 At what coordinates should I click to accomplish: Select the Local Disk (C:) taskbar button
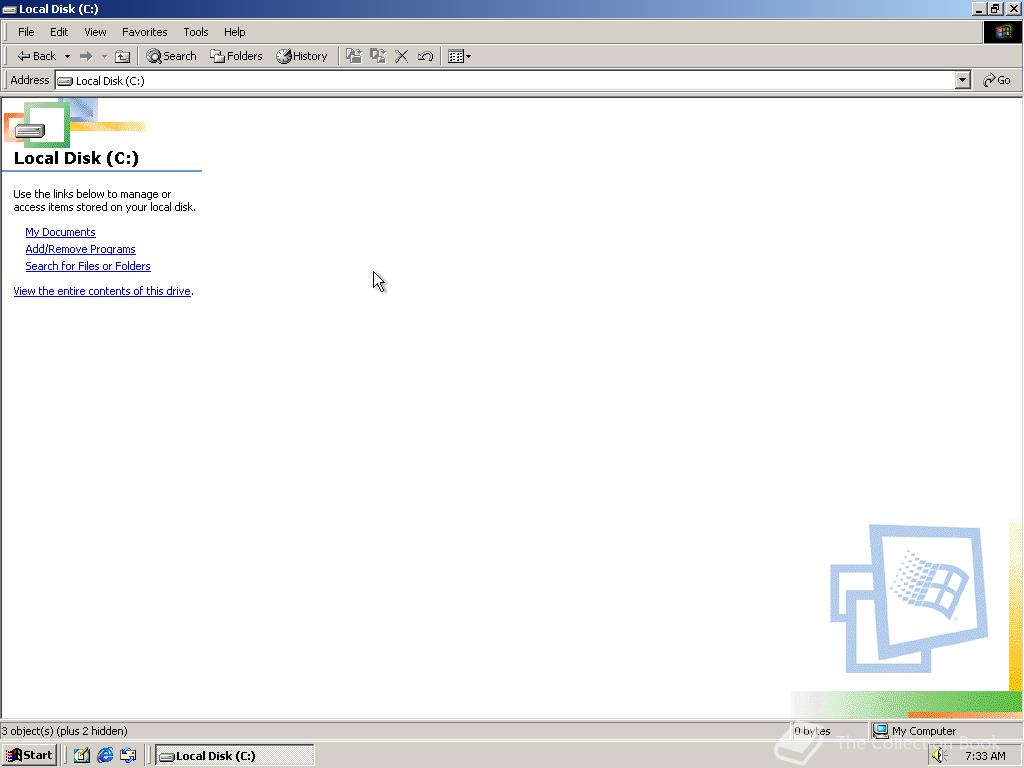point(234,756)
